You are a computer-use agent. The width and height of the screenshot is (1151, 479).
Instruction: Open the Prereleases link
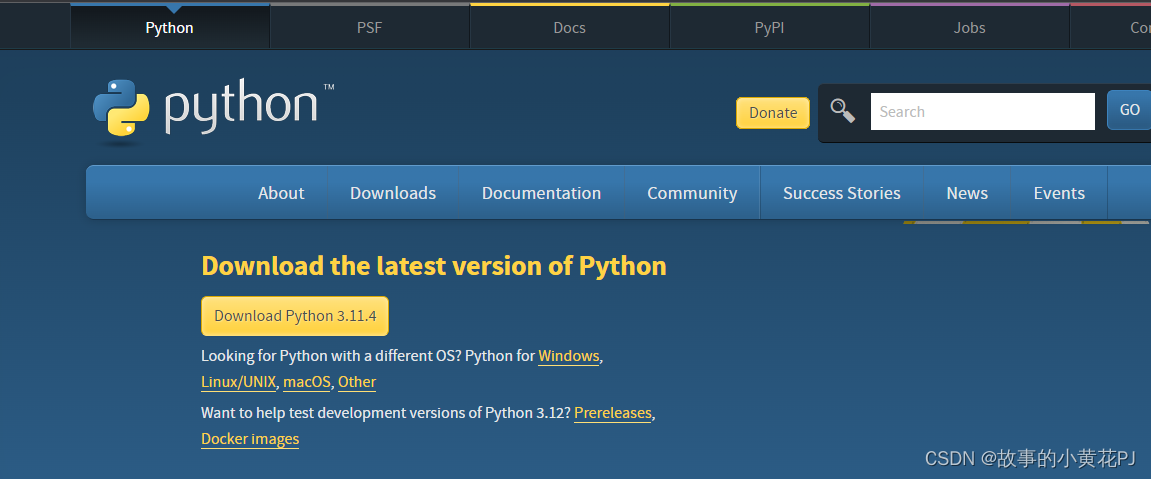613,413
